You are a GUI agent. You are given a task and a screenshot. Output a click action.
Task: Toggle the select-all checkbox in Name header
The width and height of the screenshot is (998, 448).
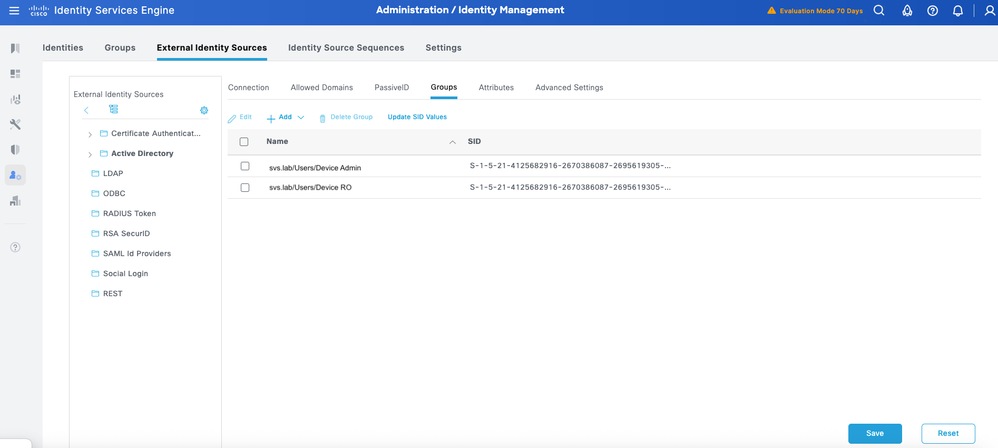pos(244,142)
